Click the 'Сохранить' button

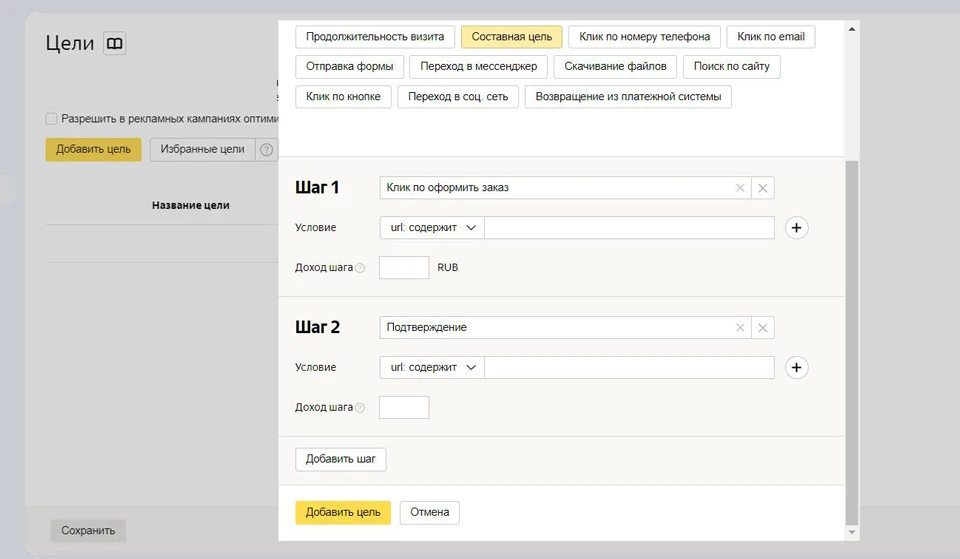click(88, 531)
